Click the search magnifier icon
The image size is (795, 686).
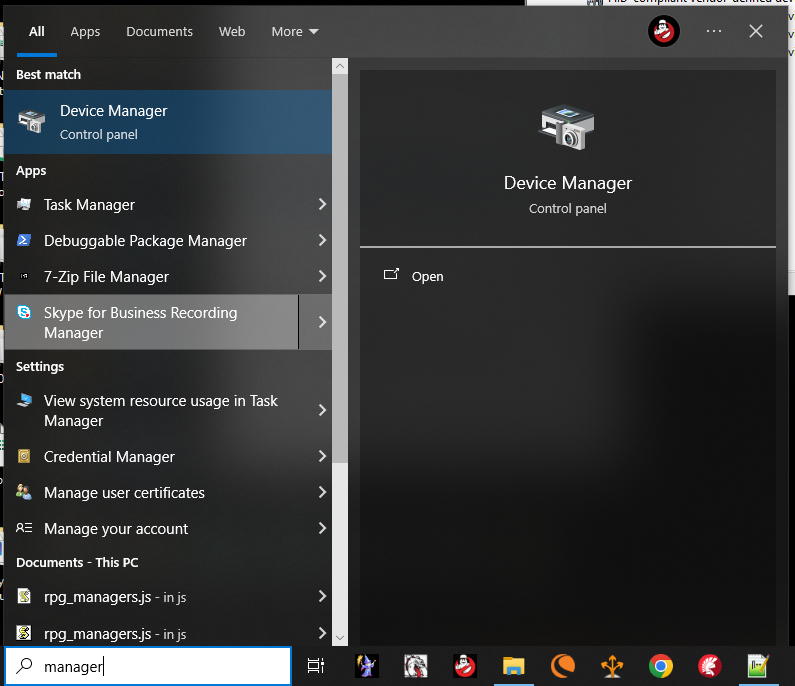(x=24, y=666)
